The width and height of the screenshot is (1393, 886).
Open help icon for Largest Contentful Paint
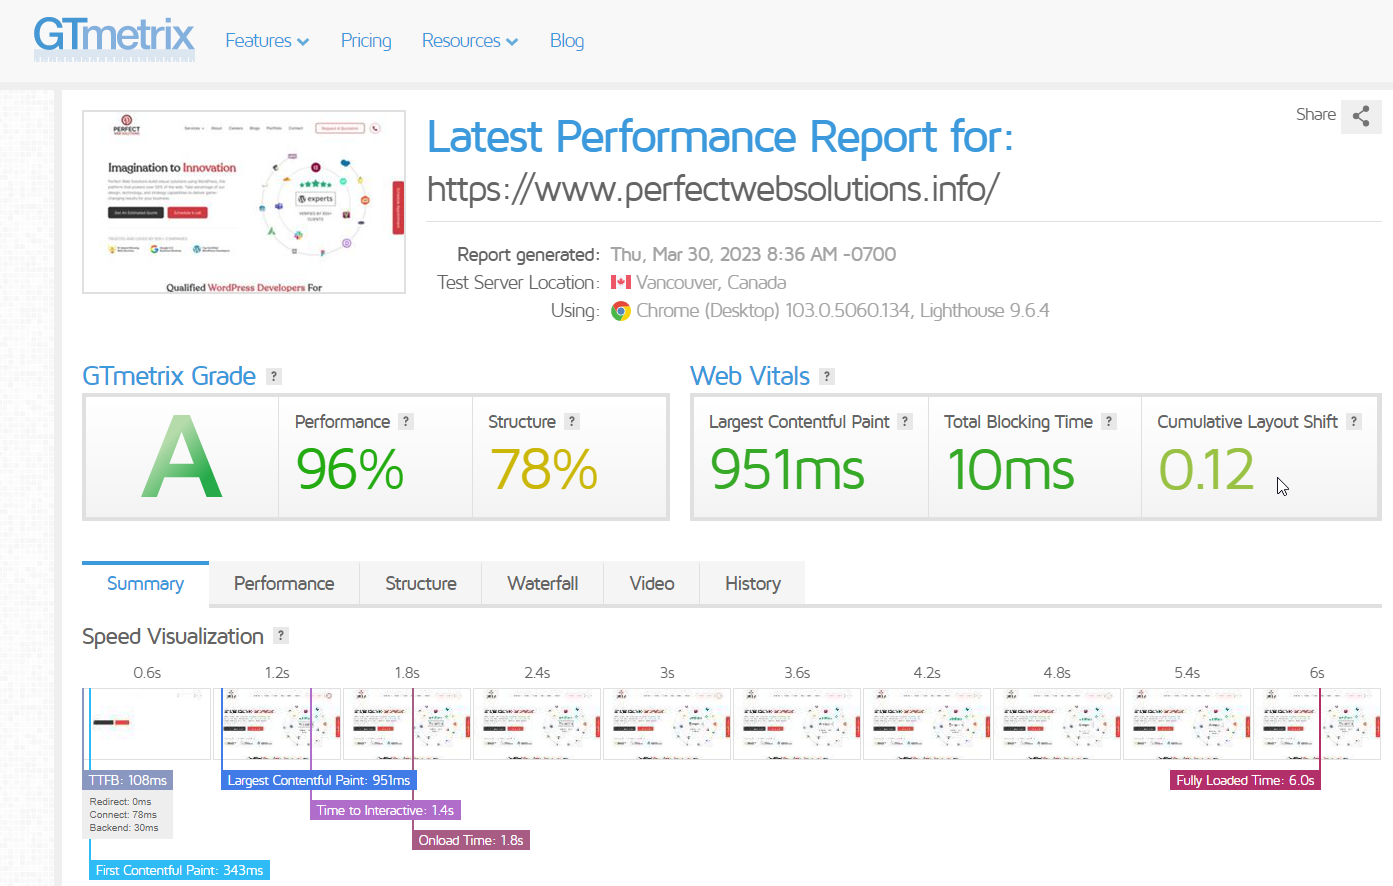(905, 422)
